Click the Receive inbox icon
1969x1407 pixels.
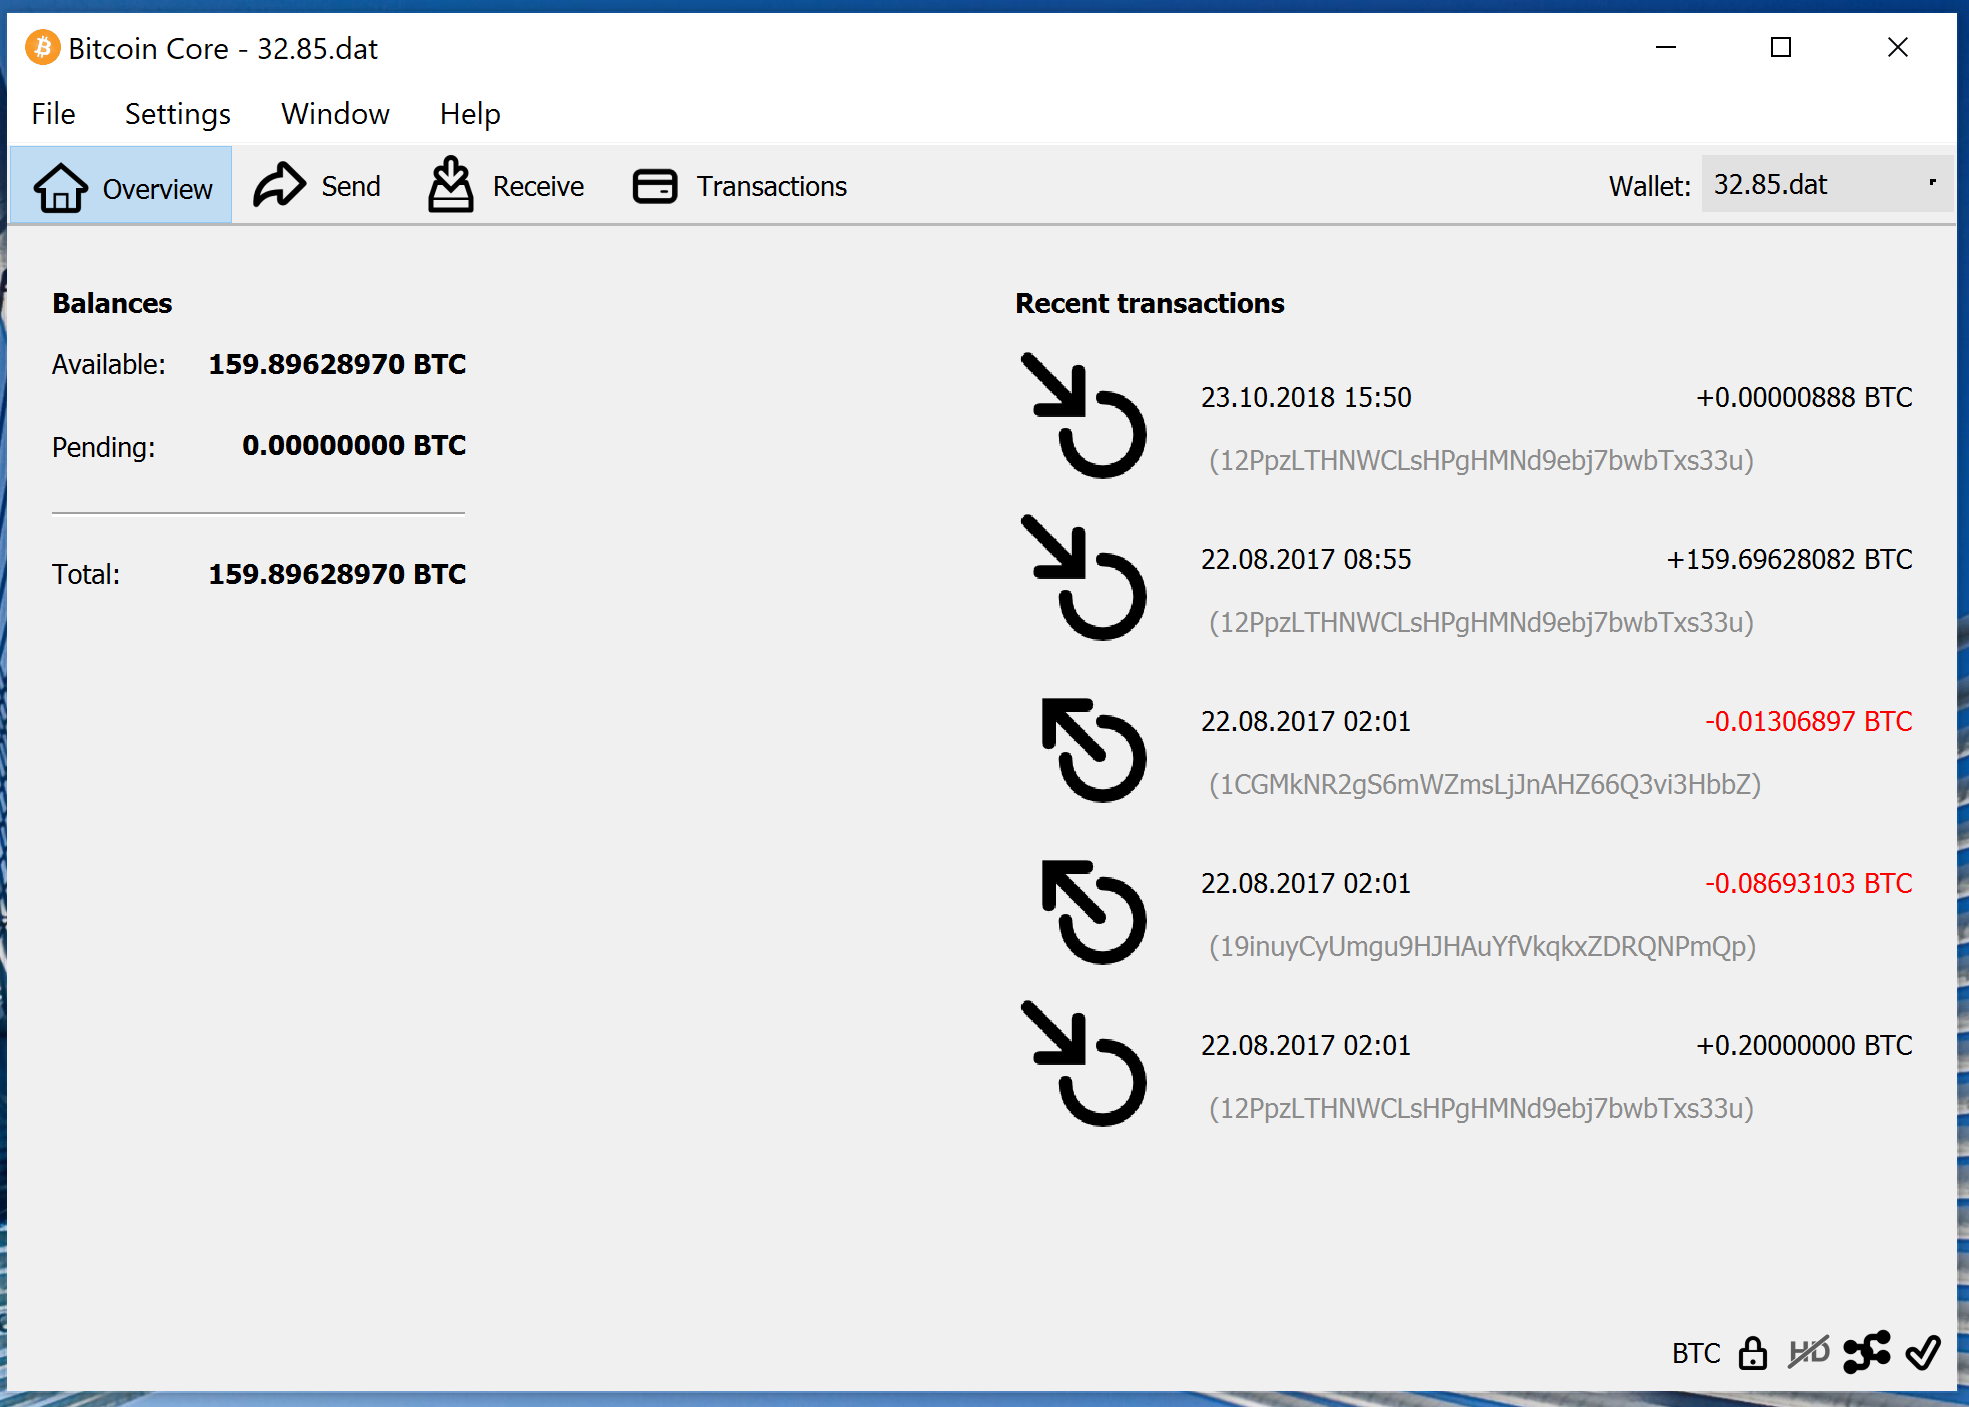click(451, 185)
